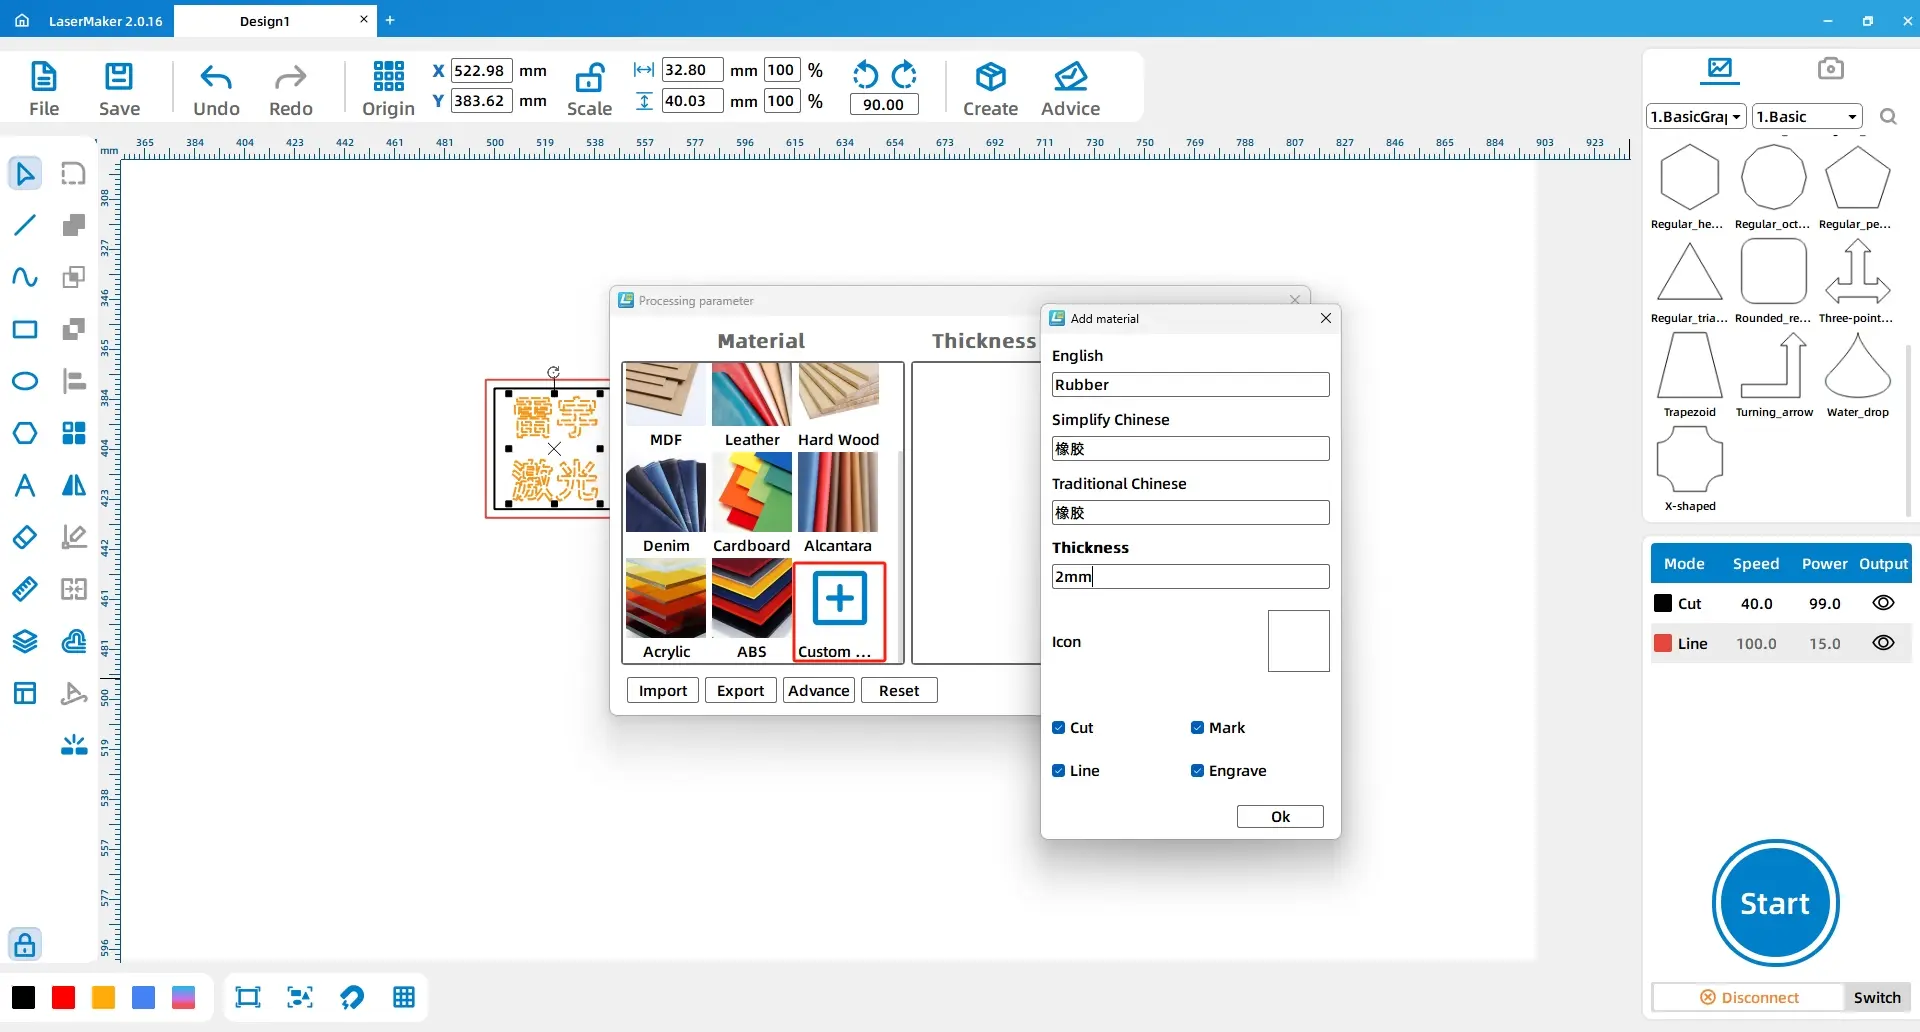Toggle the canvas lock icon
The image size is (1920, 1032).
tap(25, 944)
